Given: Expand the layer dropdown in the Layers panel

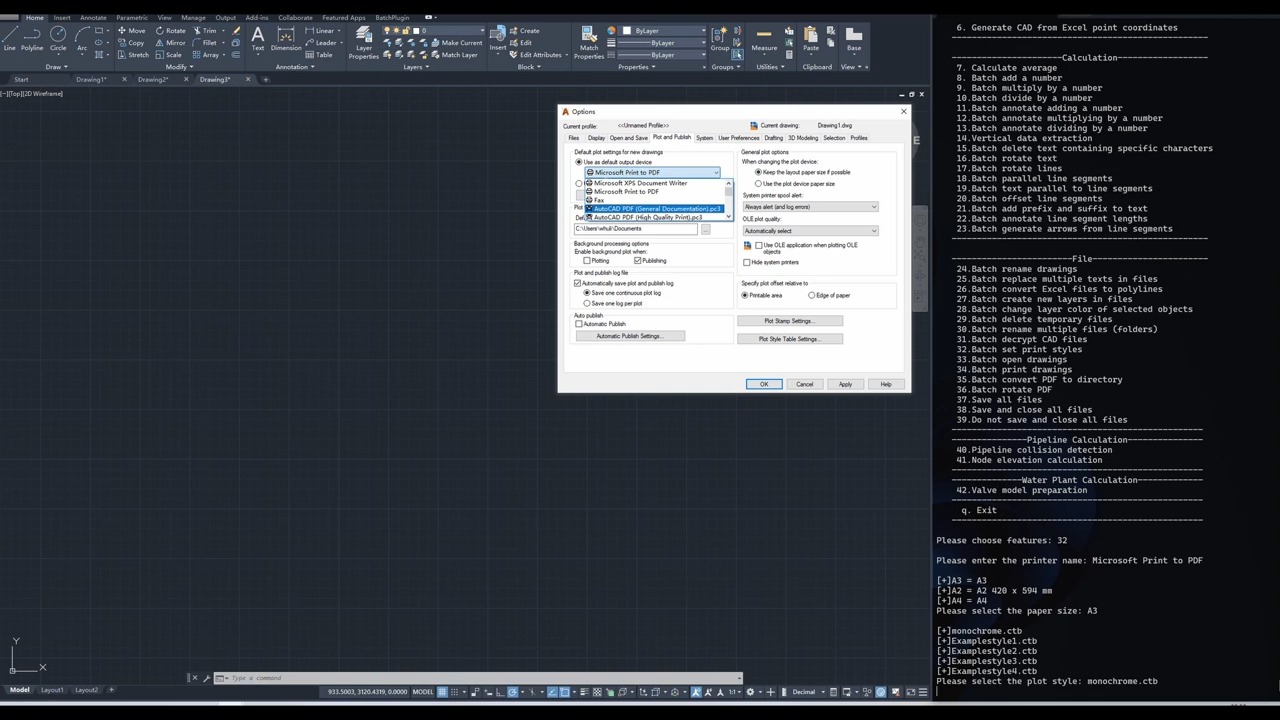Looking at the screenshot, I should (x=482, y=30).
